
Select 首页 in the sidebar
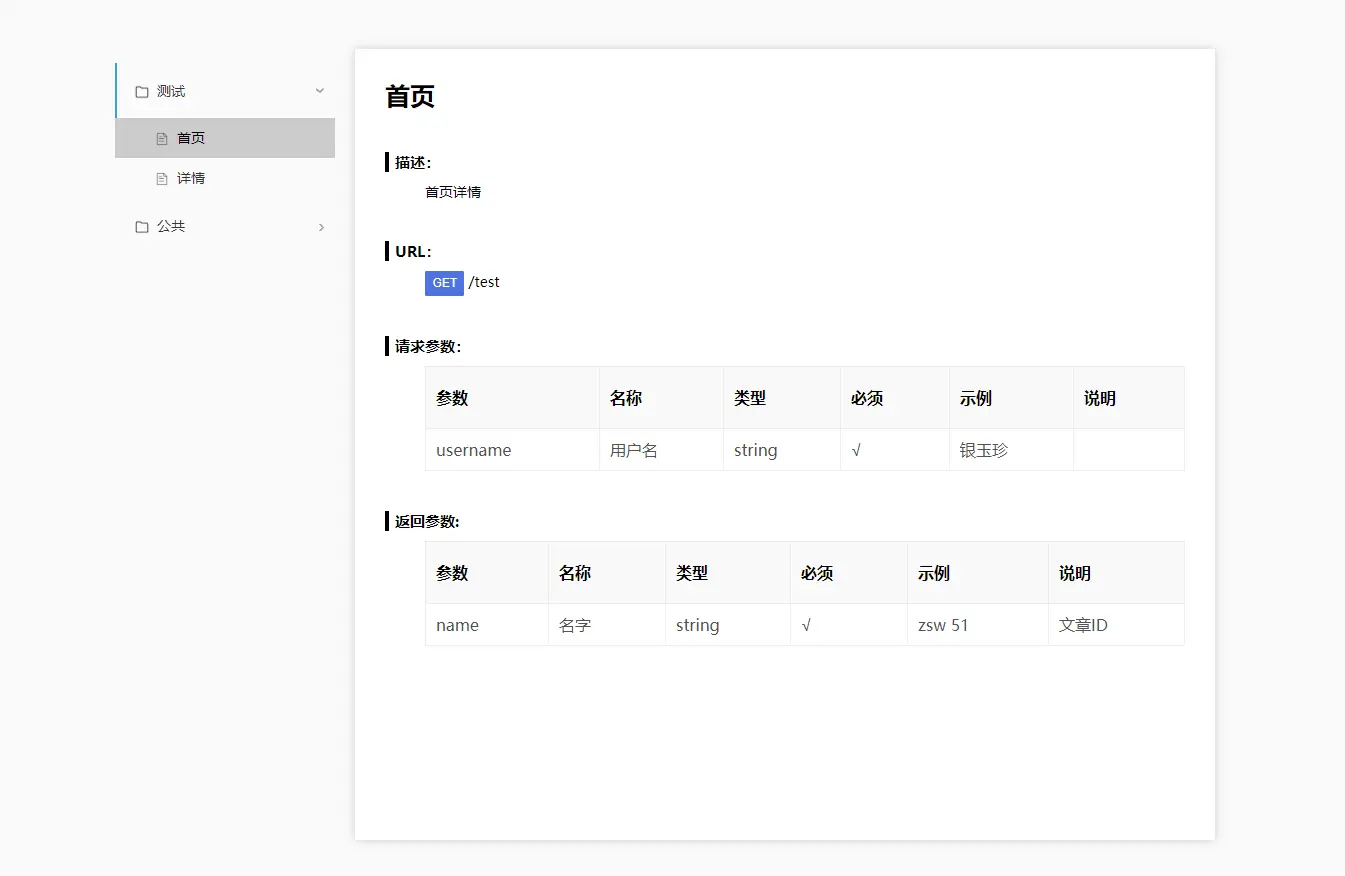tap(225, 138)
